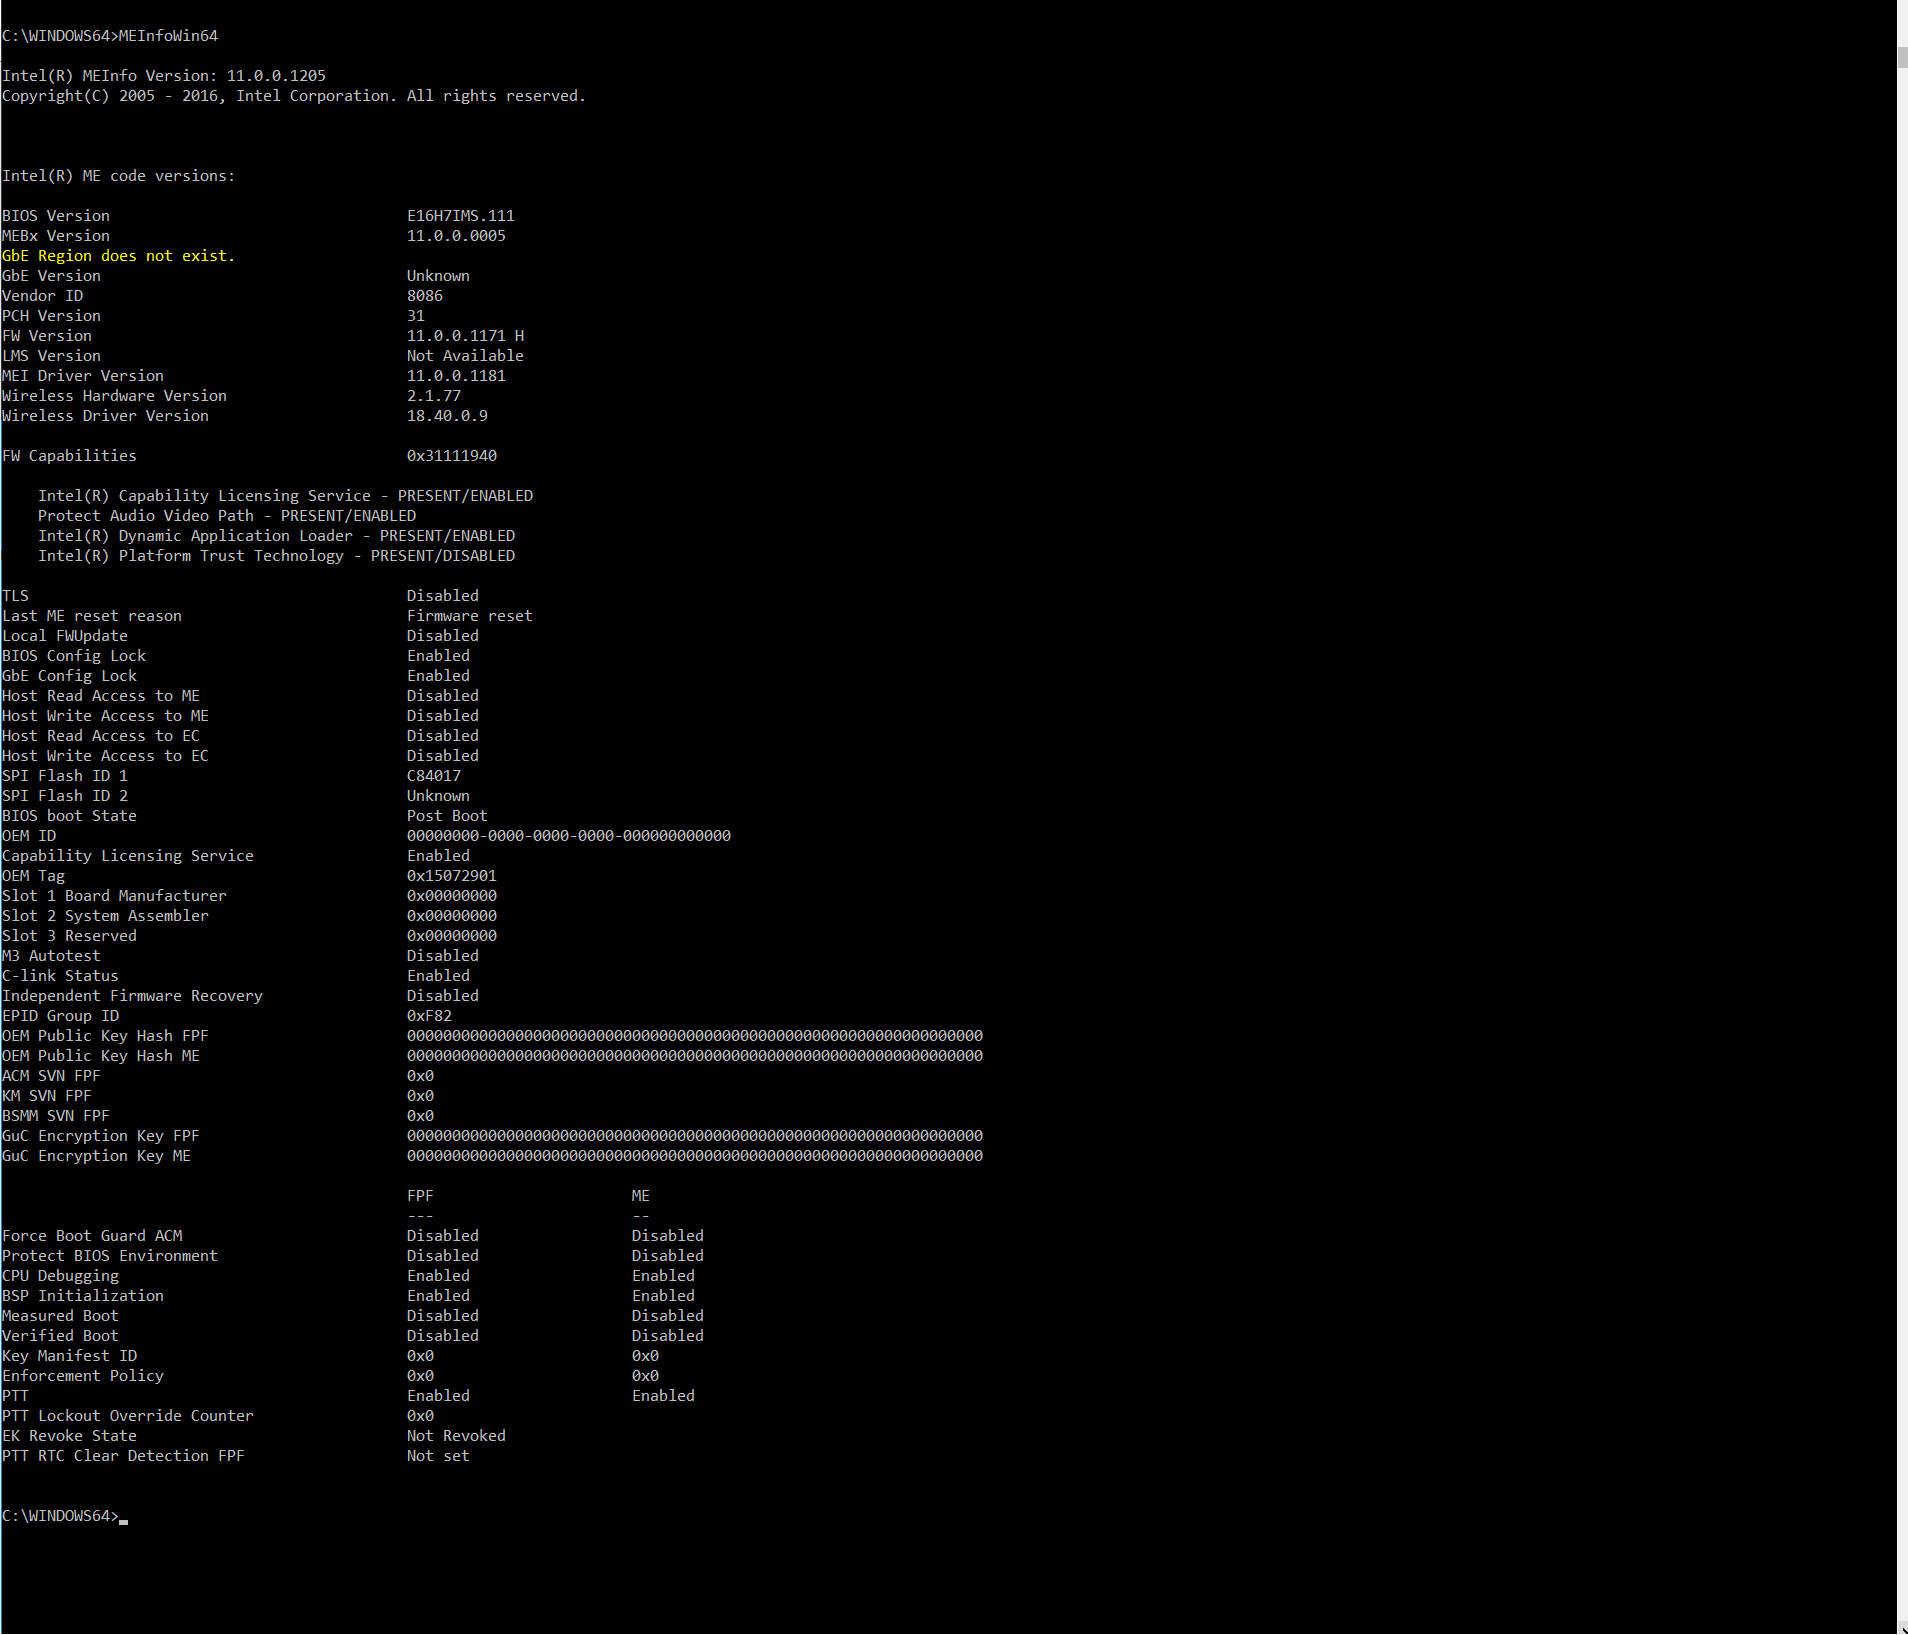Click the 'Enforcement Policy' label
This screenshot has height=1635, width=1908.
[x=83, y=1376]
